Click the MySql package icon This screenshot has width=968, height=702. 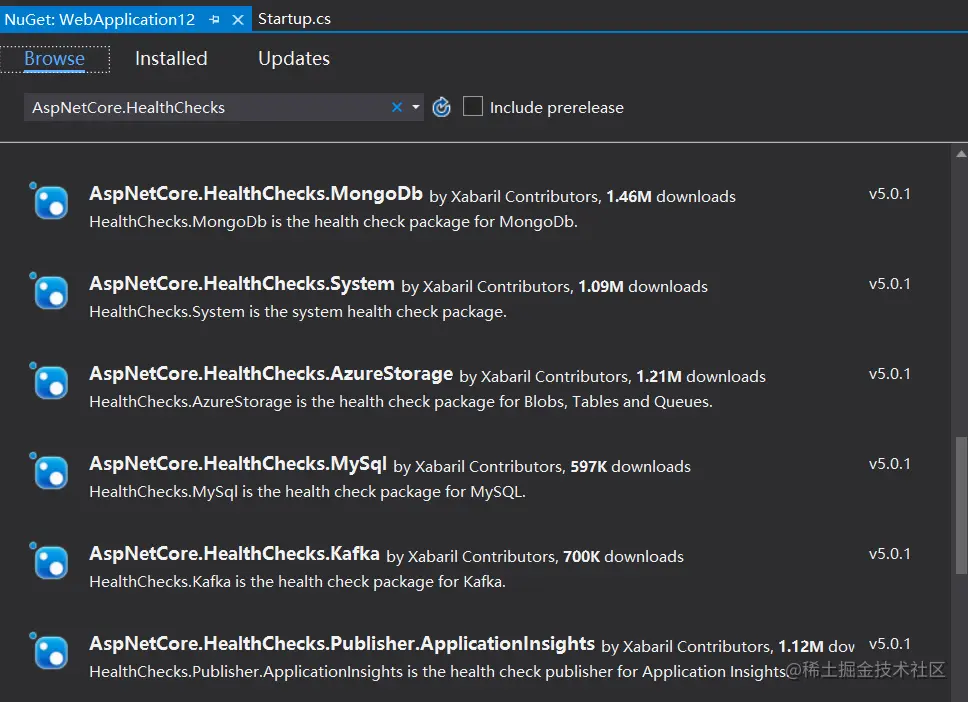tap(49, 472)
